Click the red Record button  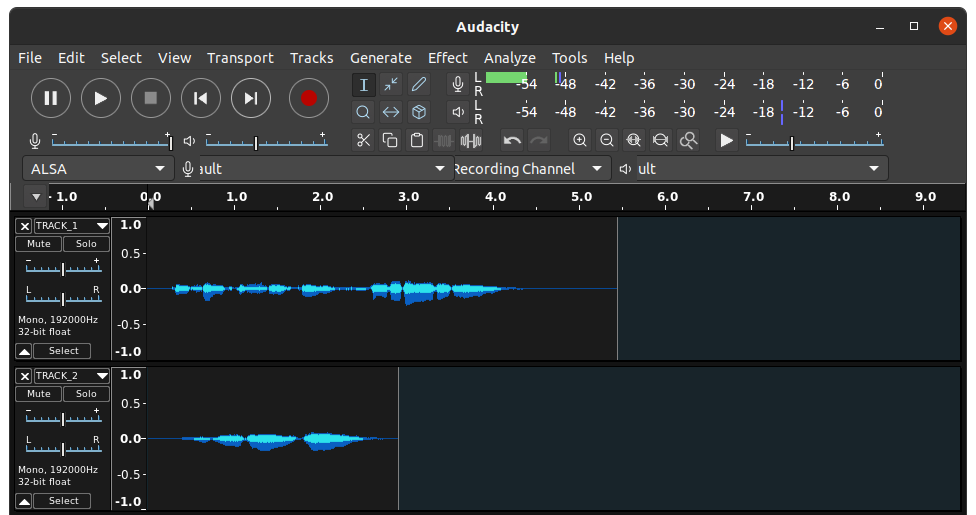pos(309,98)
